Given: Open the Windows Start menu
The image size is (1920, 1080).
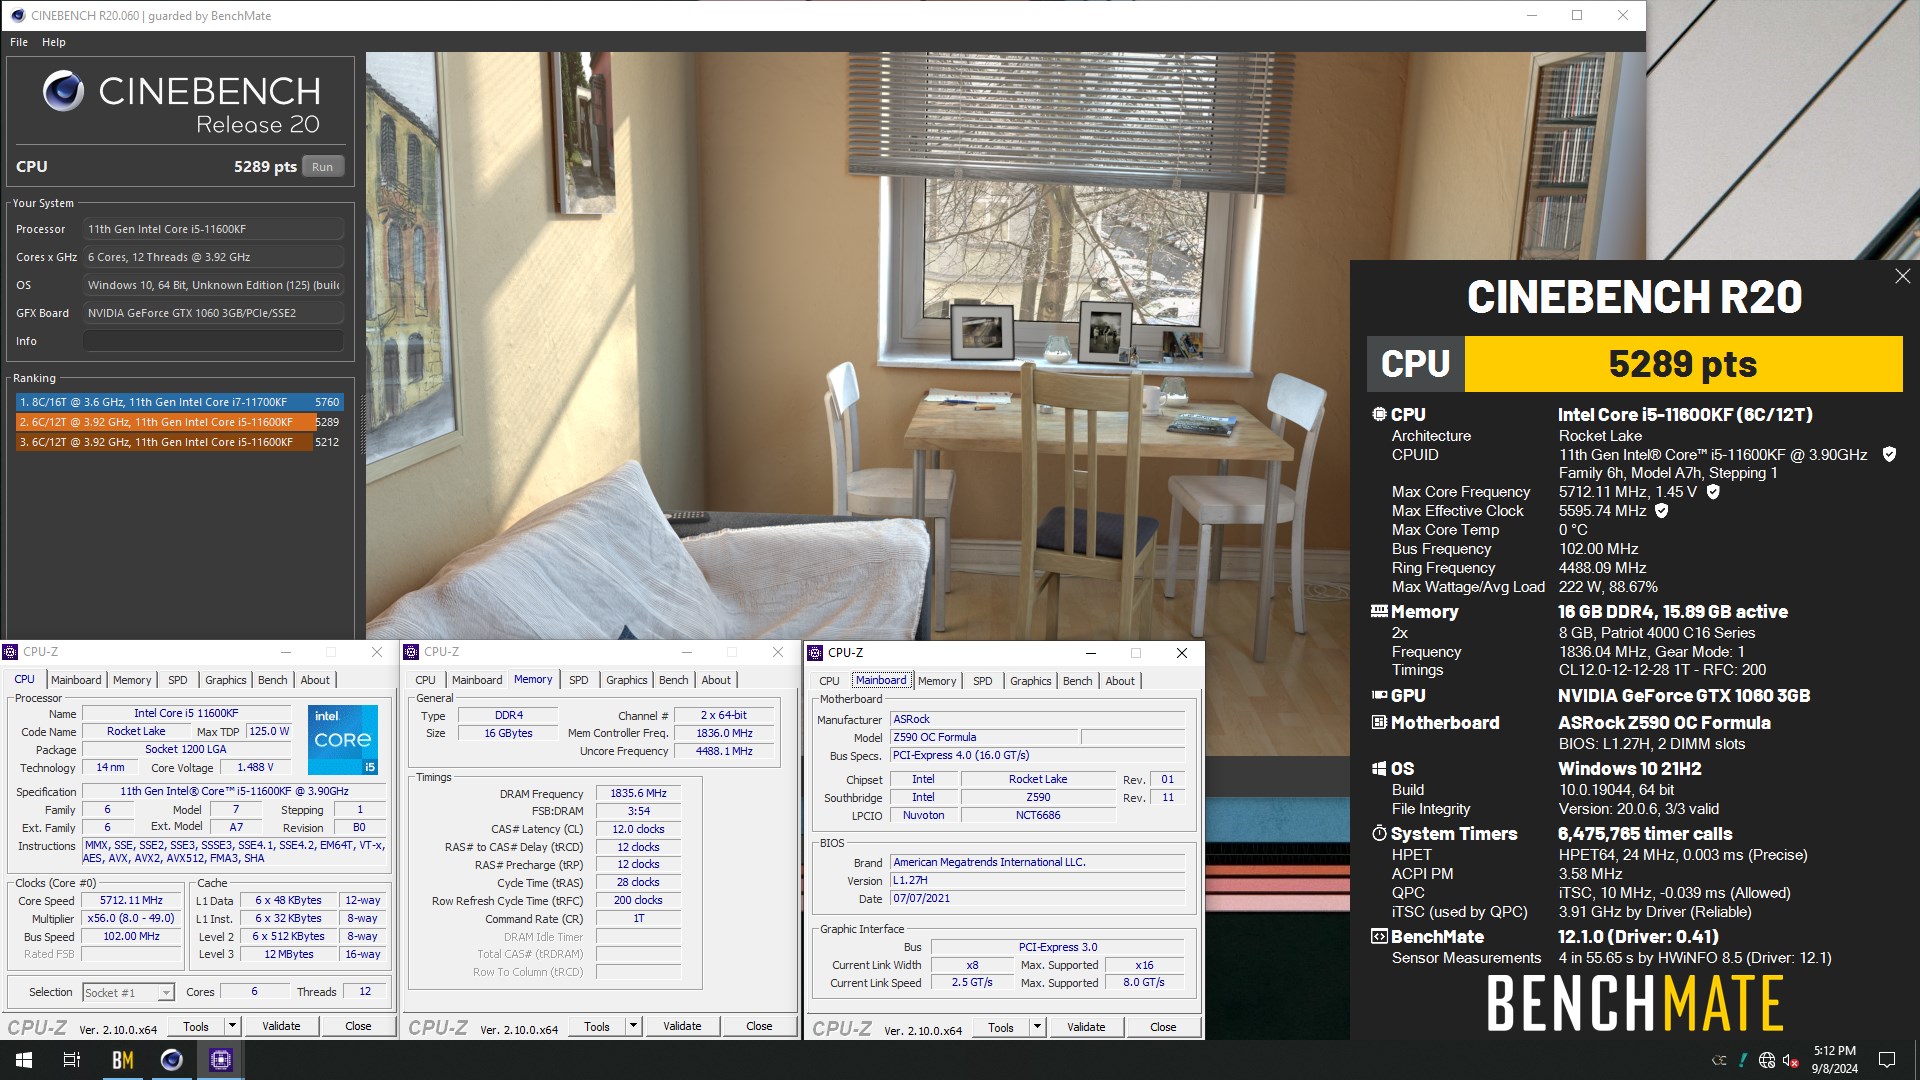Looking at the screenshot, I should click(24, 1060).
